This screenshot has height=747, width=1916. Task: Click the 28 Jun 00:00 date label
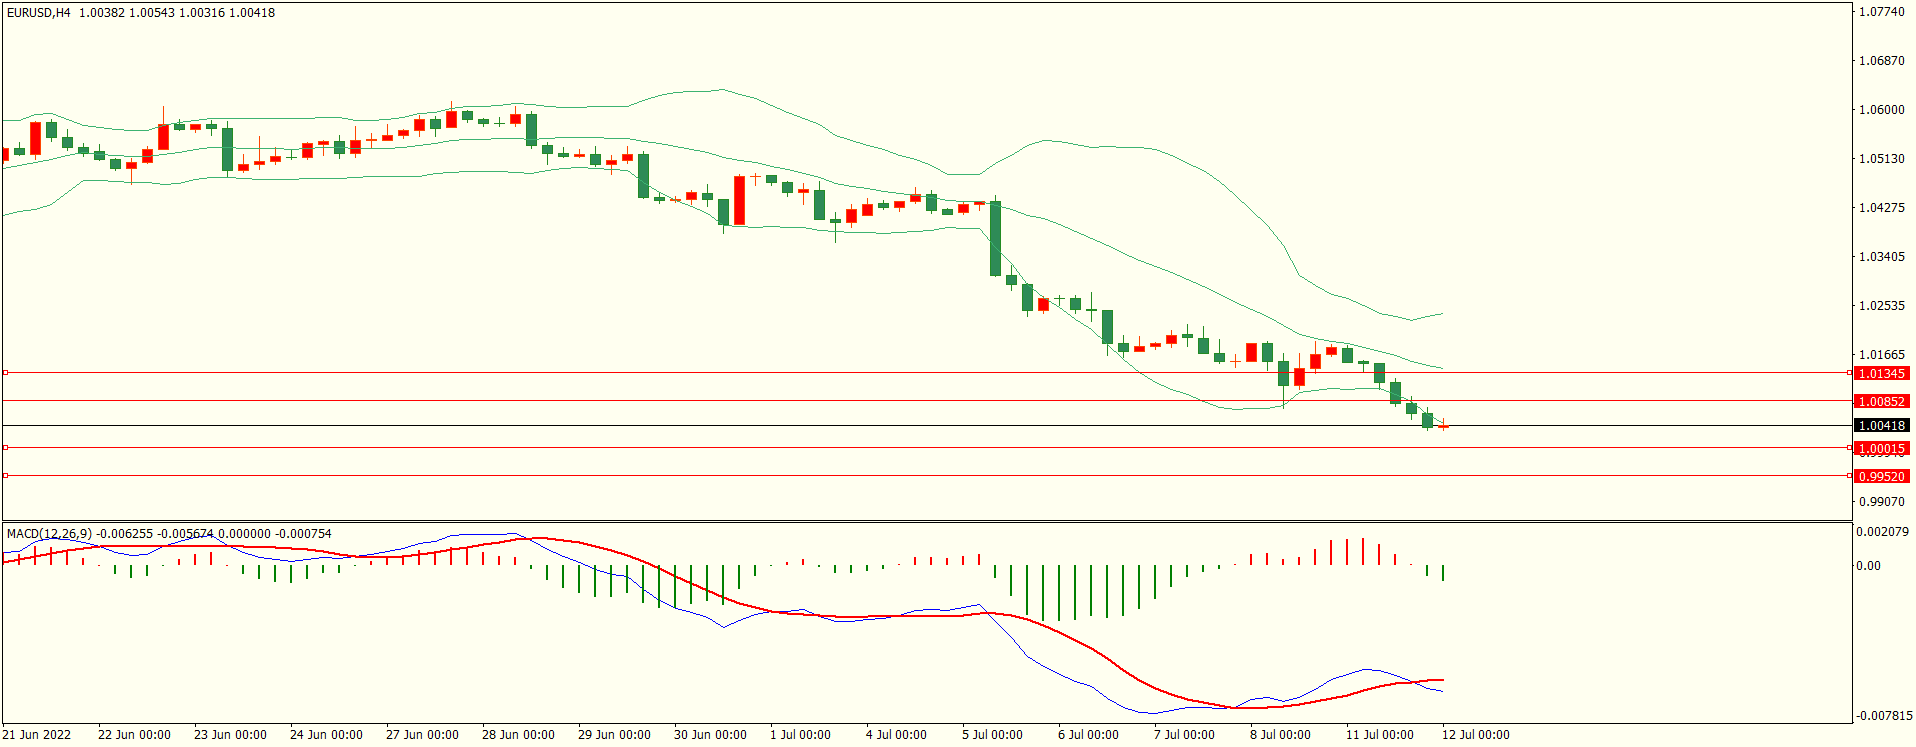tap(518, 735)
